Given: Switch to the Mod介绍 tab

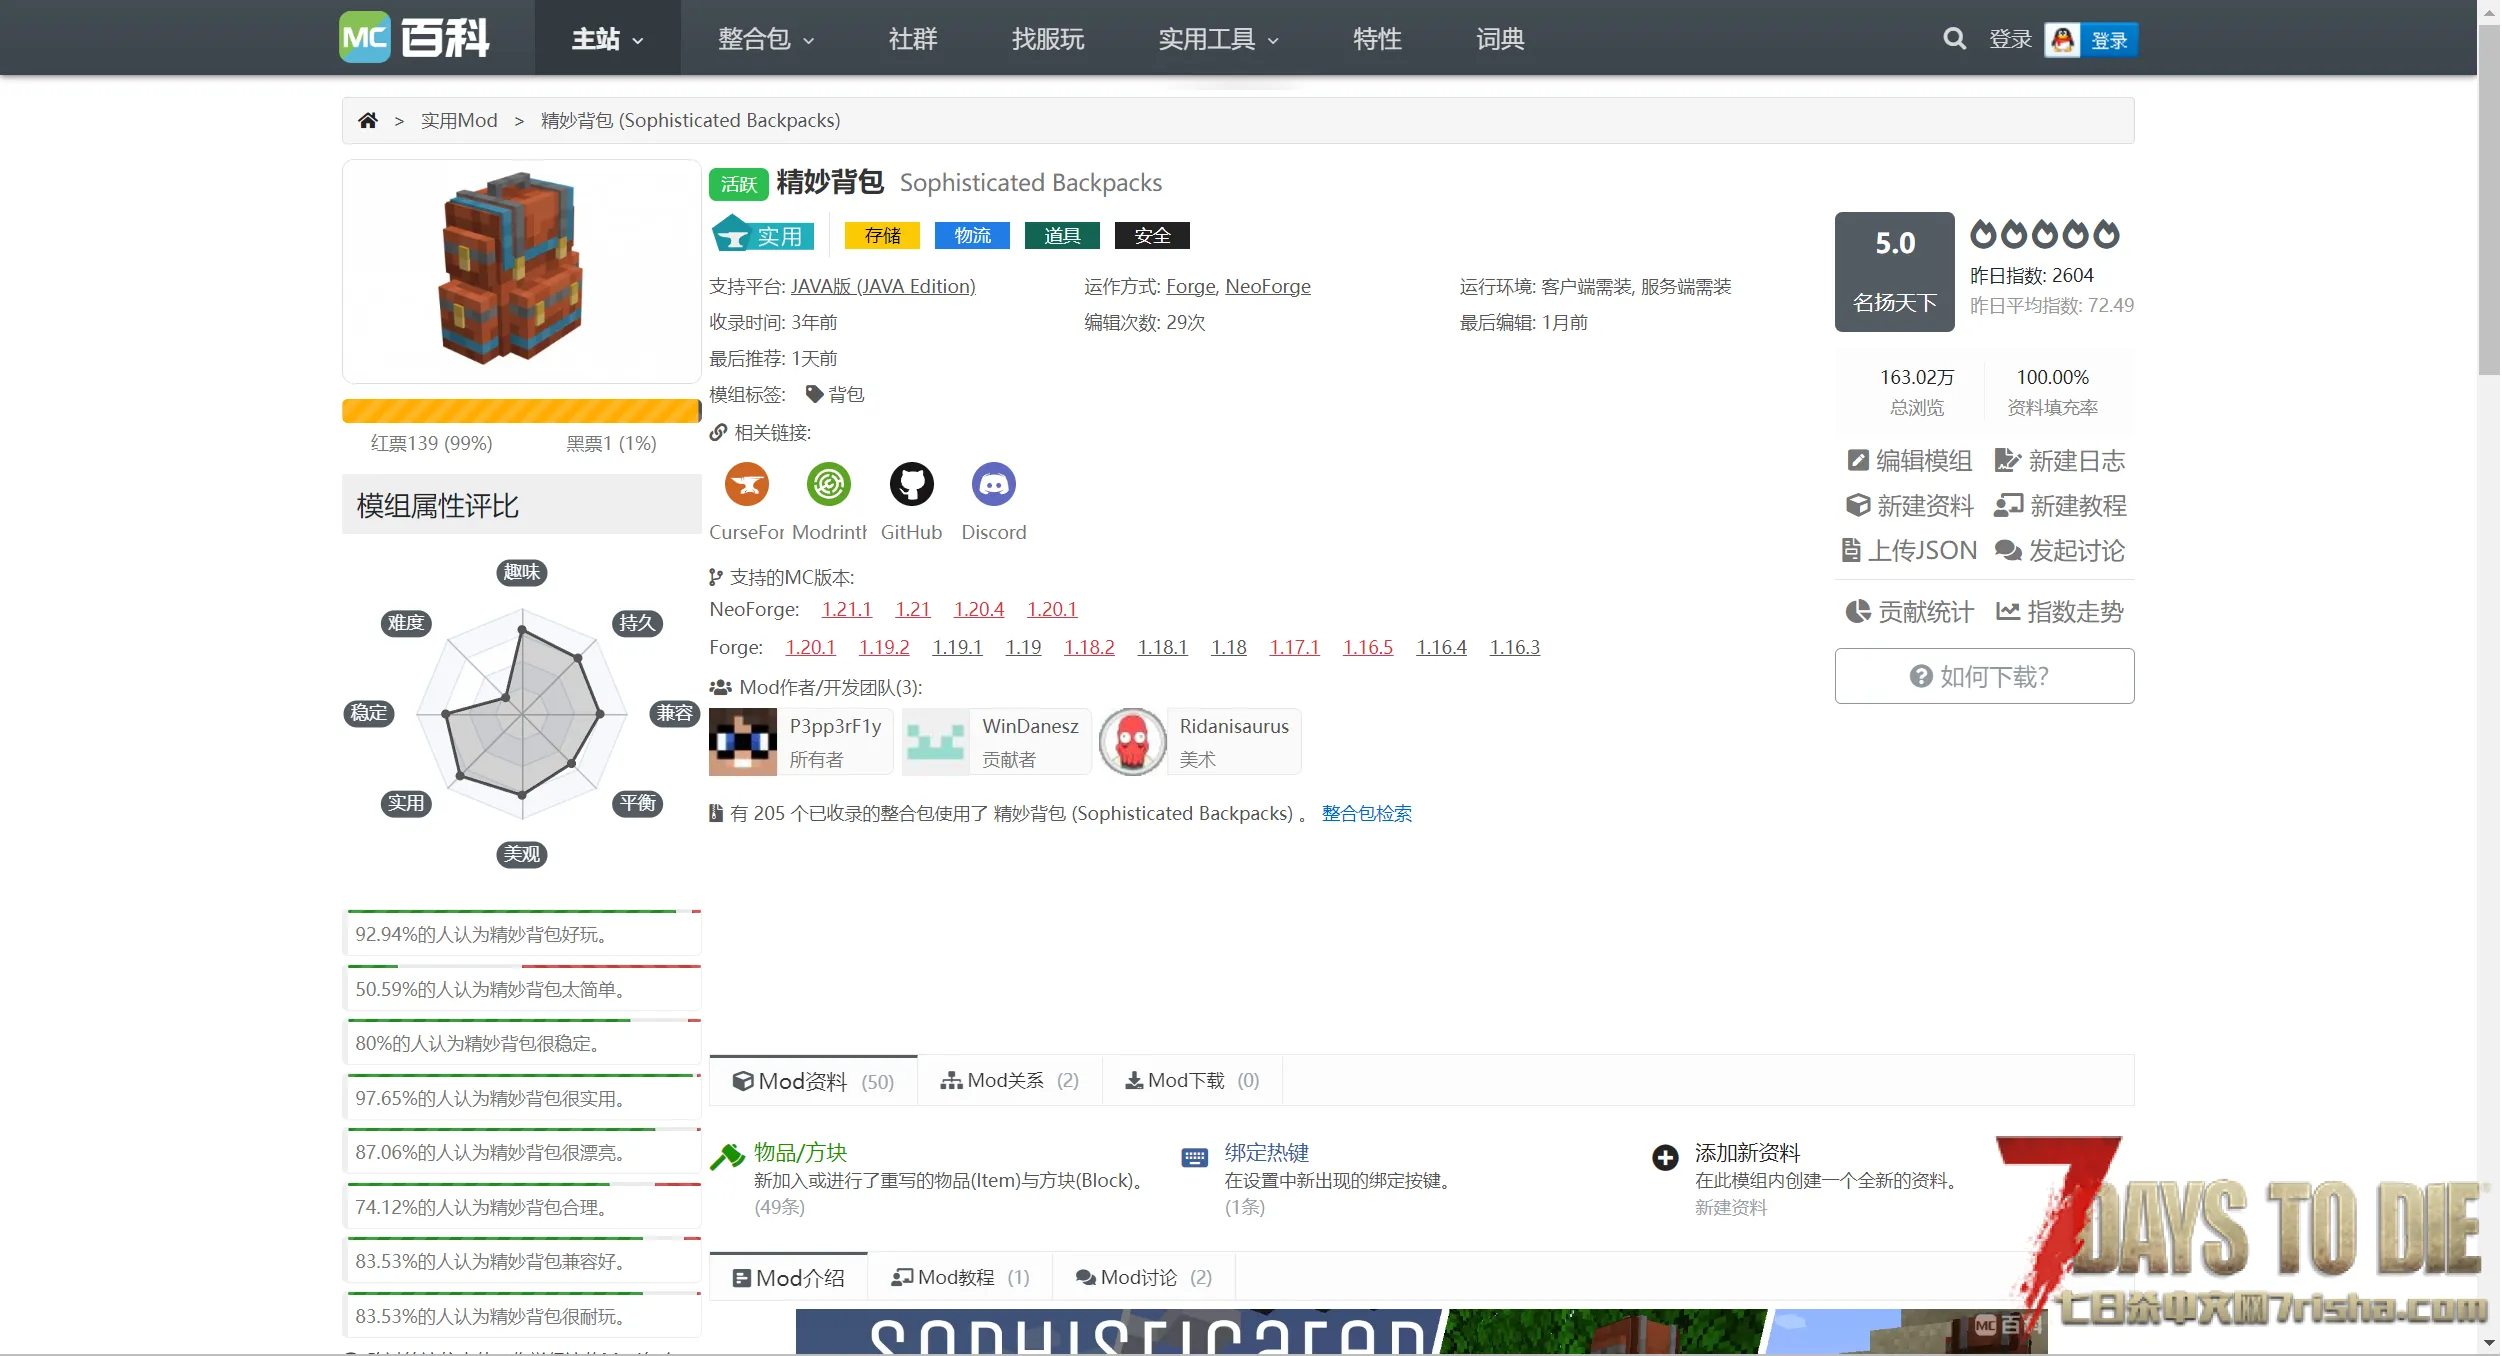Looking at the screenshot, I should click(788, 1278).
